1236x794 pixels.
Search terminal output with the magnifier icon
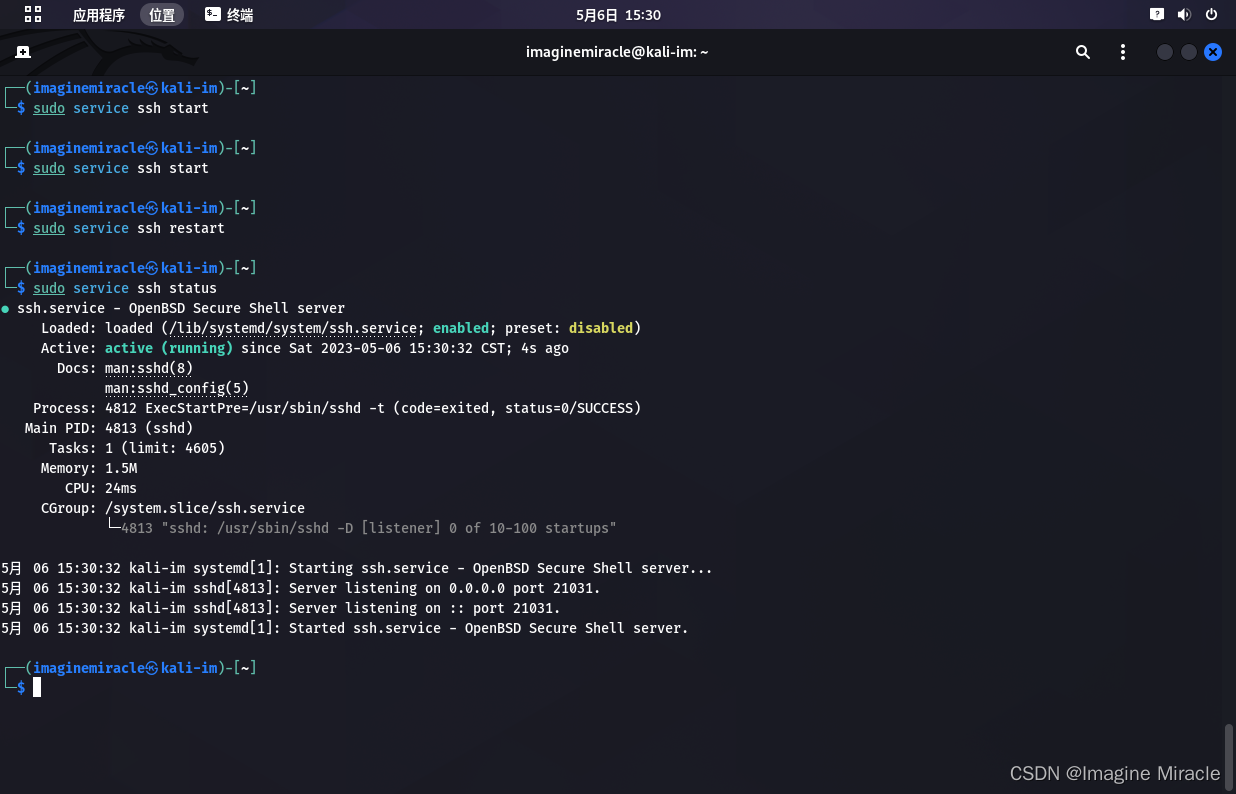(1082, 52)
